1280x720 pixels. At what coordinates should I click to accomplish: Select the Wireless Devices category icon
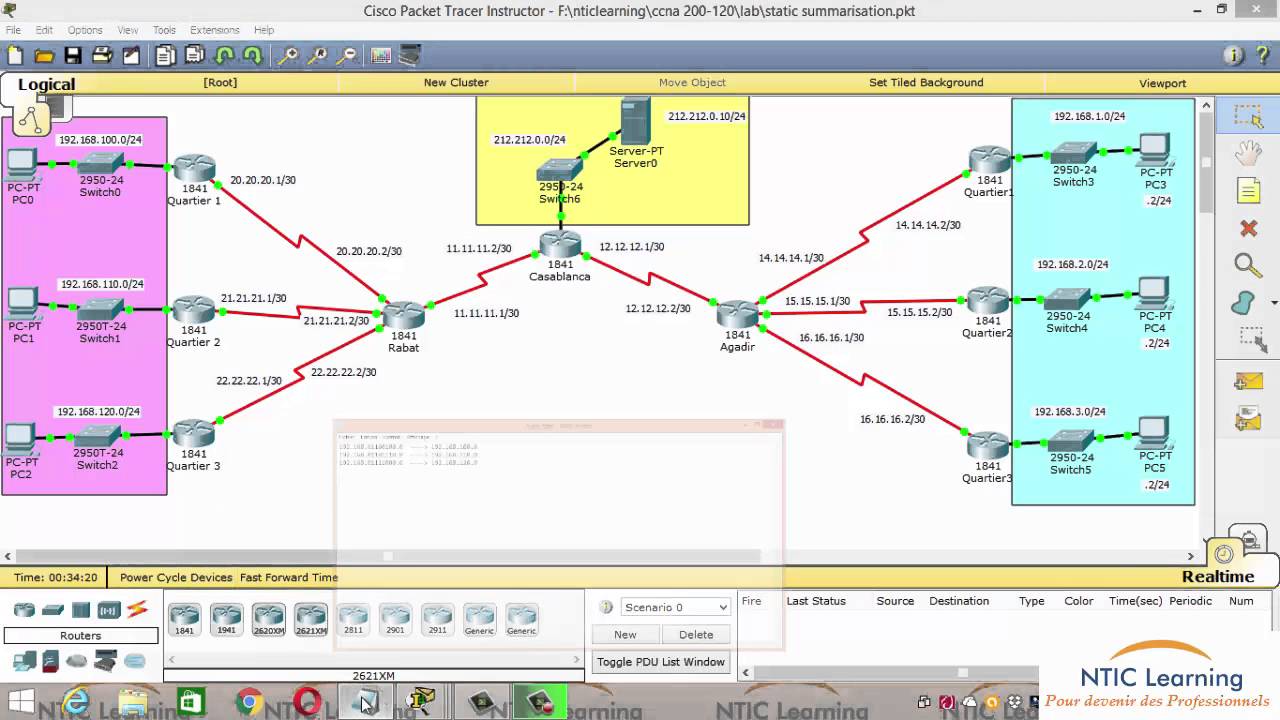tap(109, 609)
